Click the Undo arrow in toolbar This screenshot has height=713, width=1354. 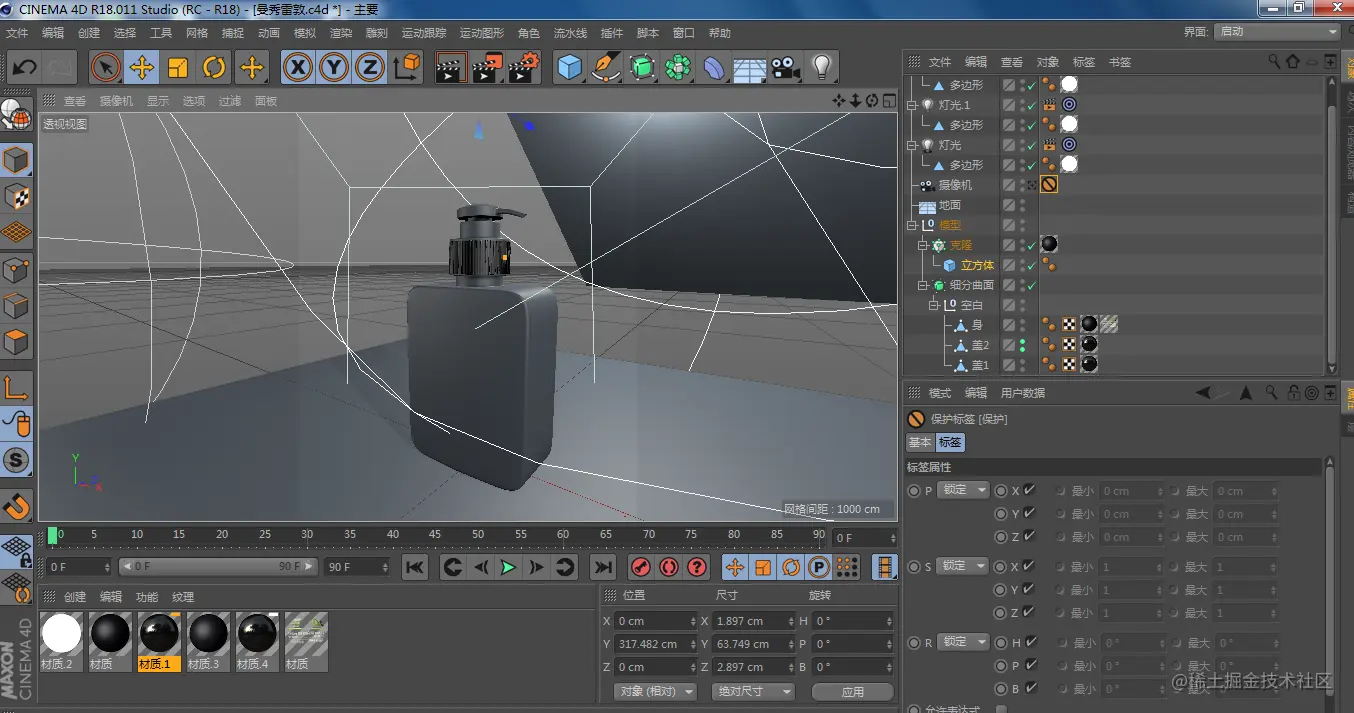[25, 68]
